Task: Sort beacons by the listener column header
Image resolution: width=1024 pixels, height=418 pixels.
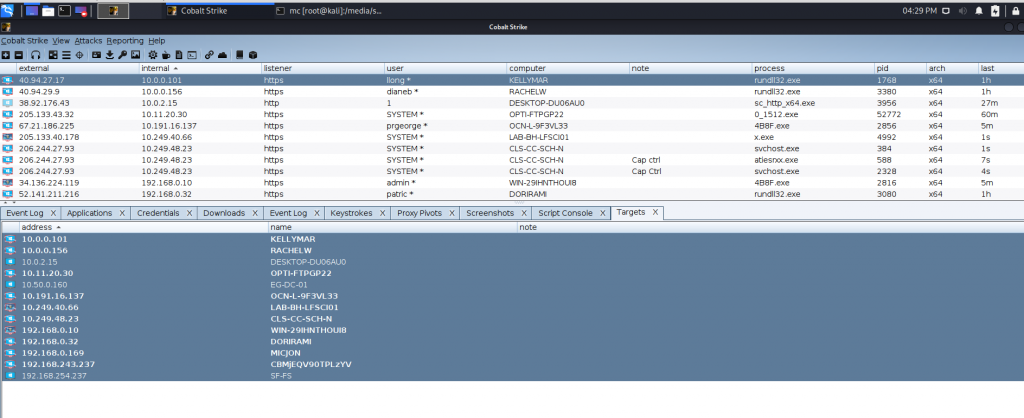Action: point(323,68)
